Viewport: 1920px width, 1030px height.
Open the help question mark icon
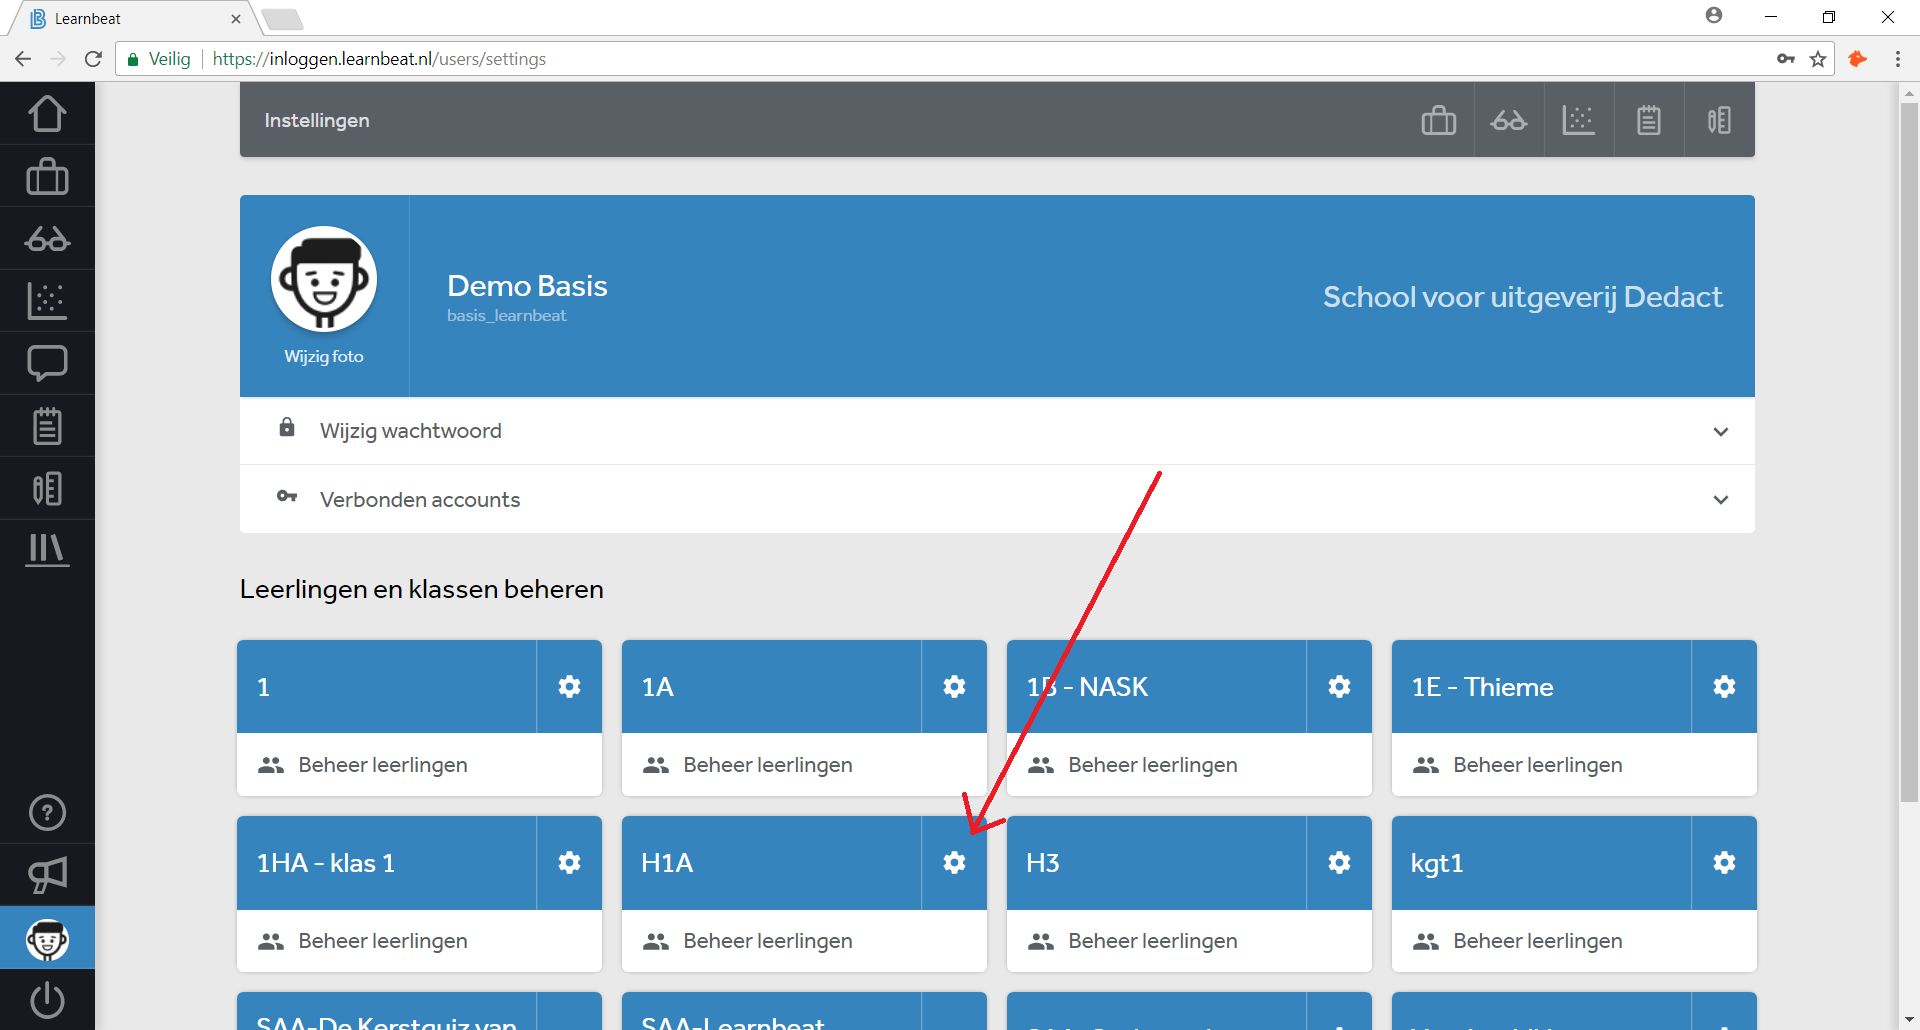pos(47,813)
